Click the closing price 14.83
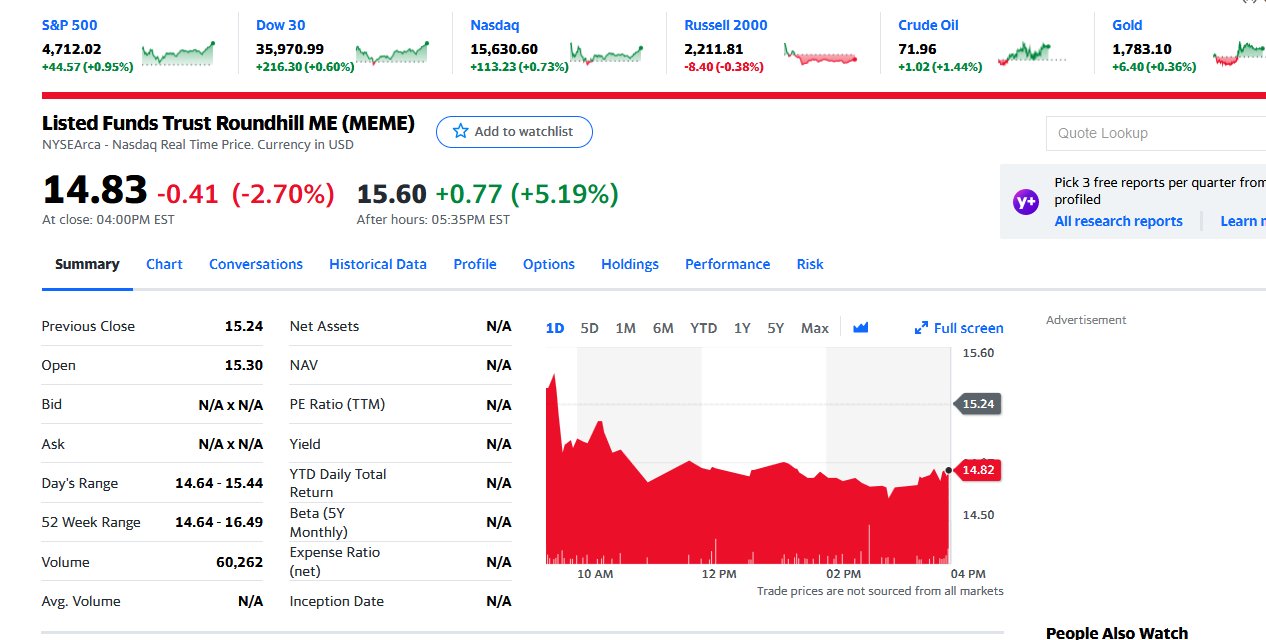Viewport: 1266px width, 640px height. 95,190
